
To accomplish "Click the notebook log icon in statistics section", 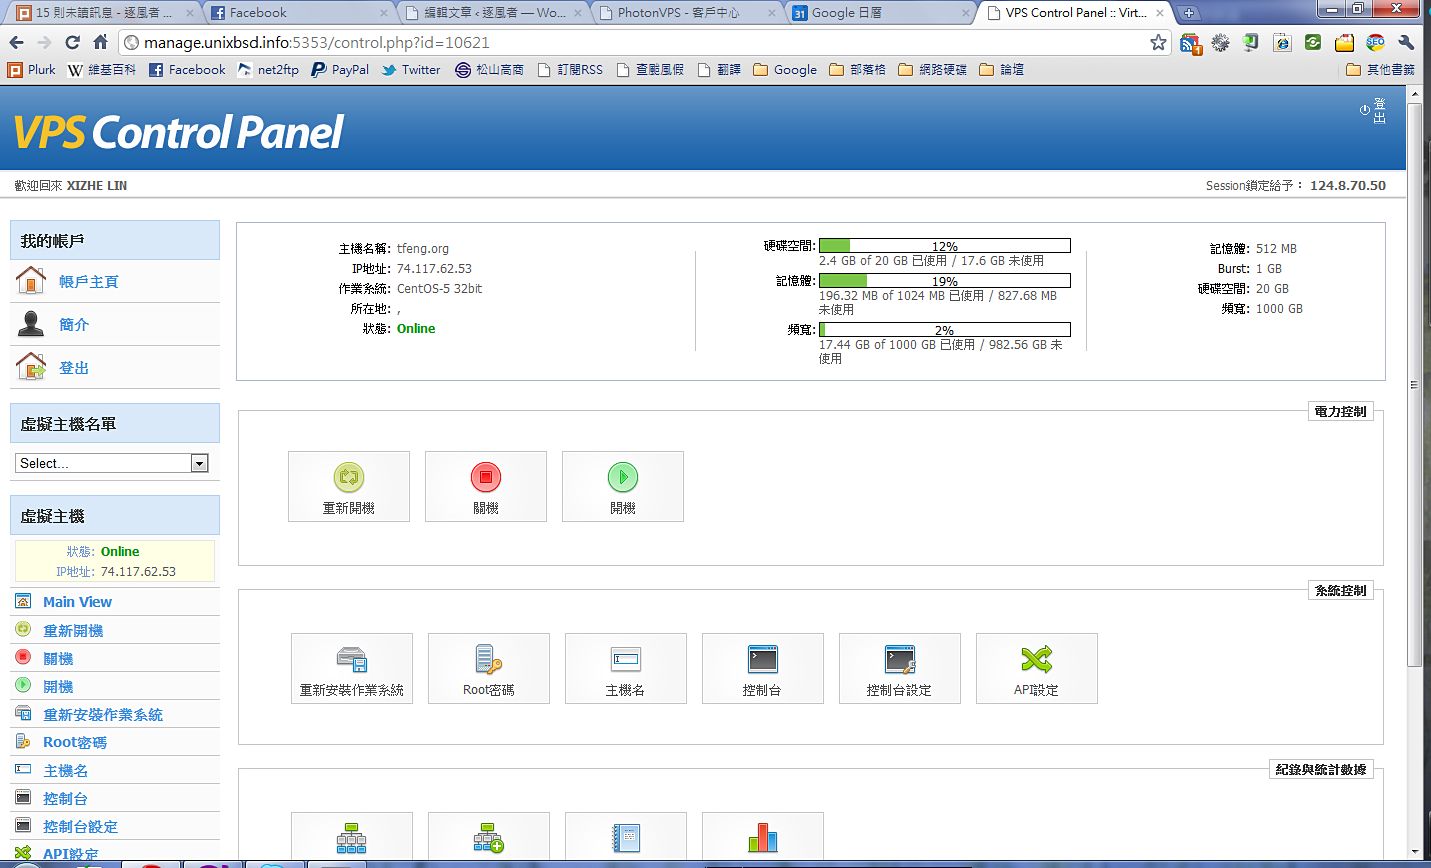I will [626, 838].
